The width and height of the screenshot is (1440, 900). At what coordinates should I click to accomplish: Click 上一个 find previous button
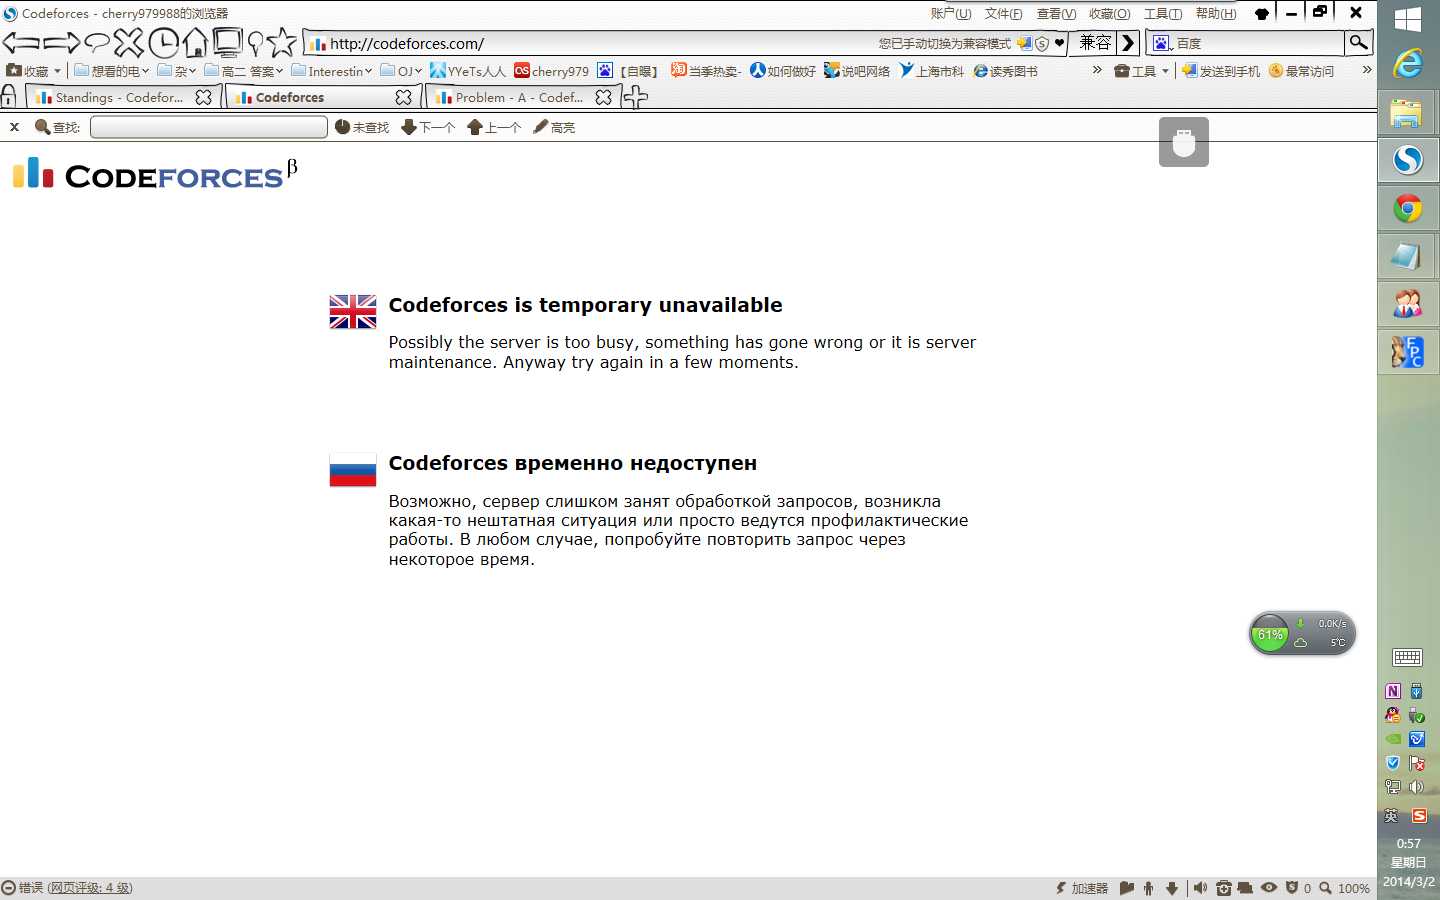494,127
